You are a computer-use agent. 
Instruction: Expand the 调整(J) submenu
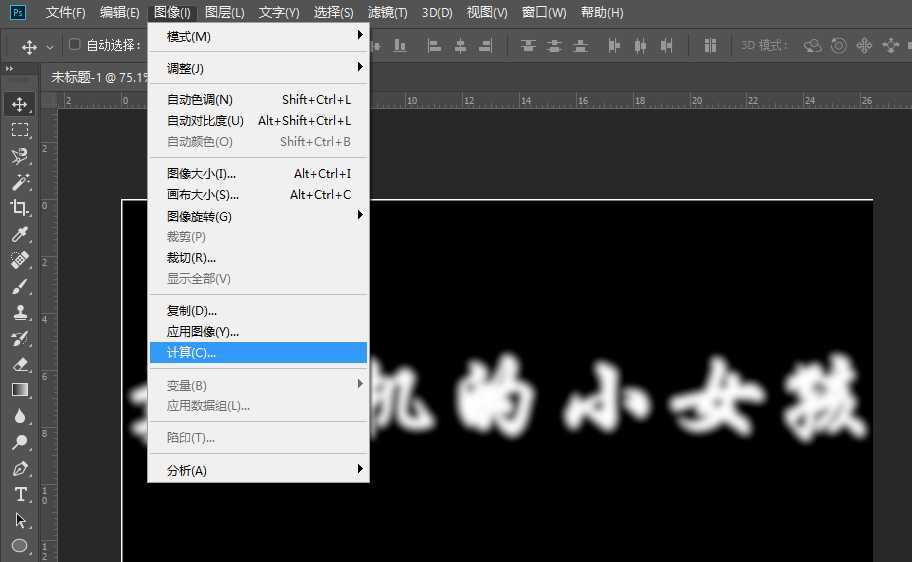258,68
